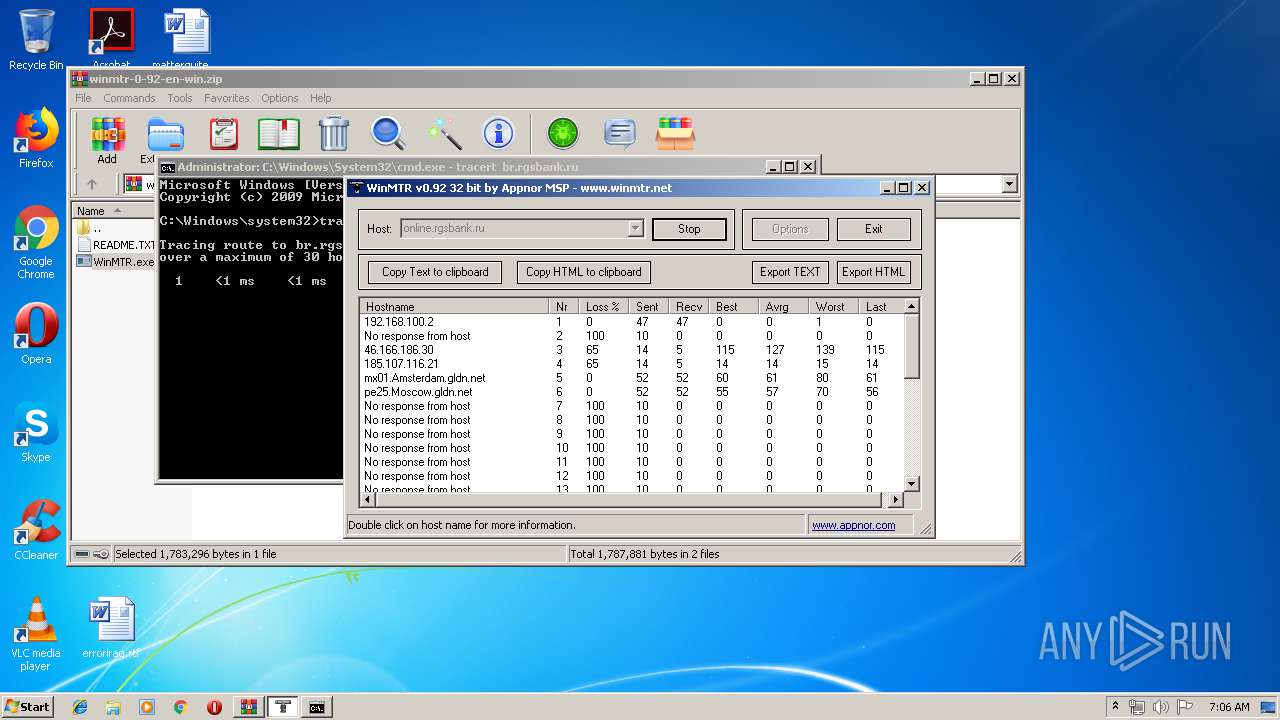Click Windows Explorer folder in the taskbar

click(113, 707)
